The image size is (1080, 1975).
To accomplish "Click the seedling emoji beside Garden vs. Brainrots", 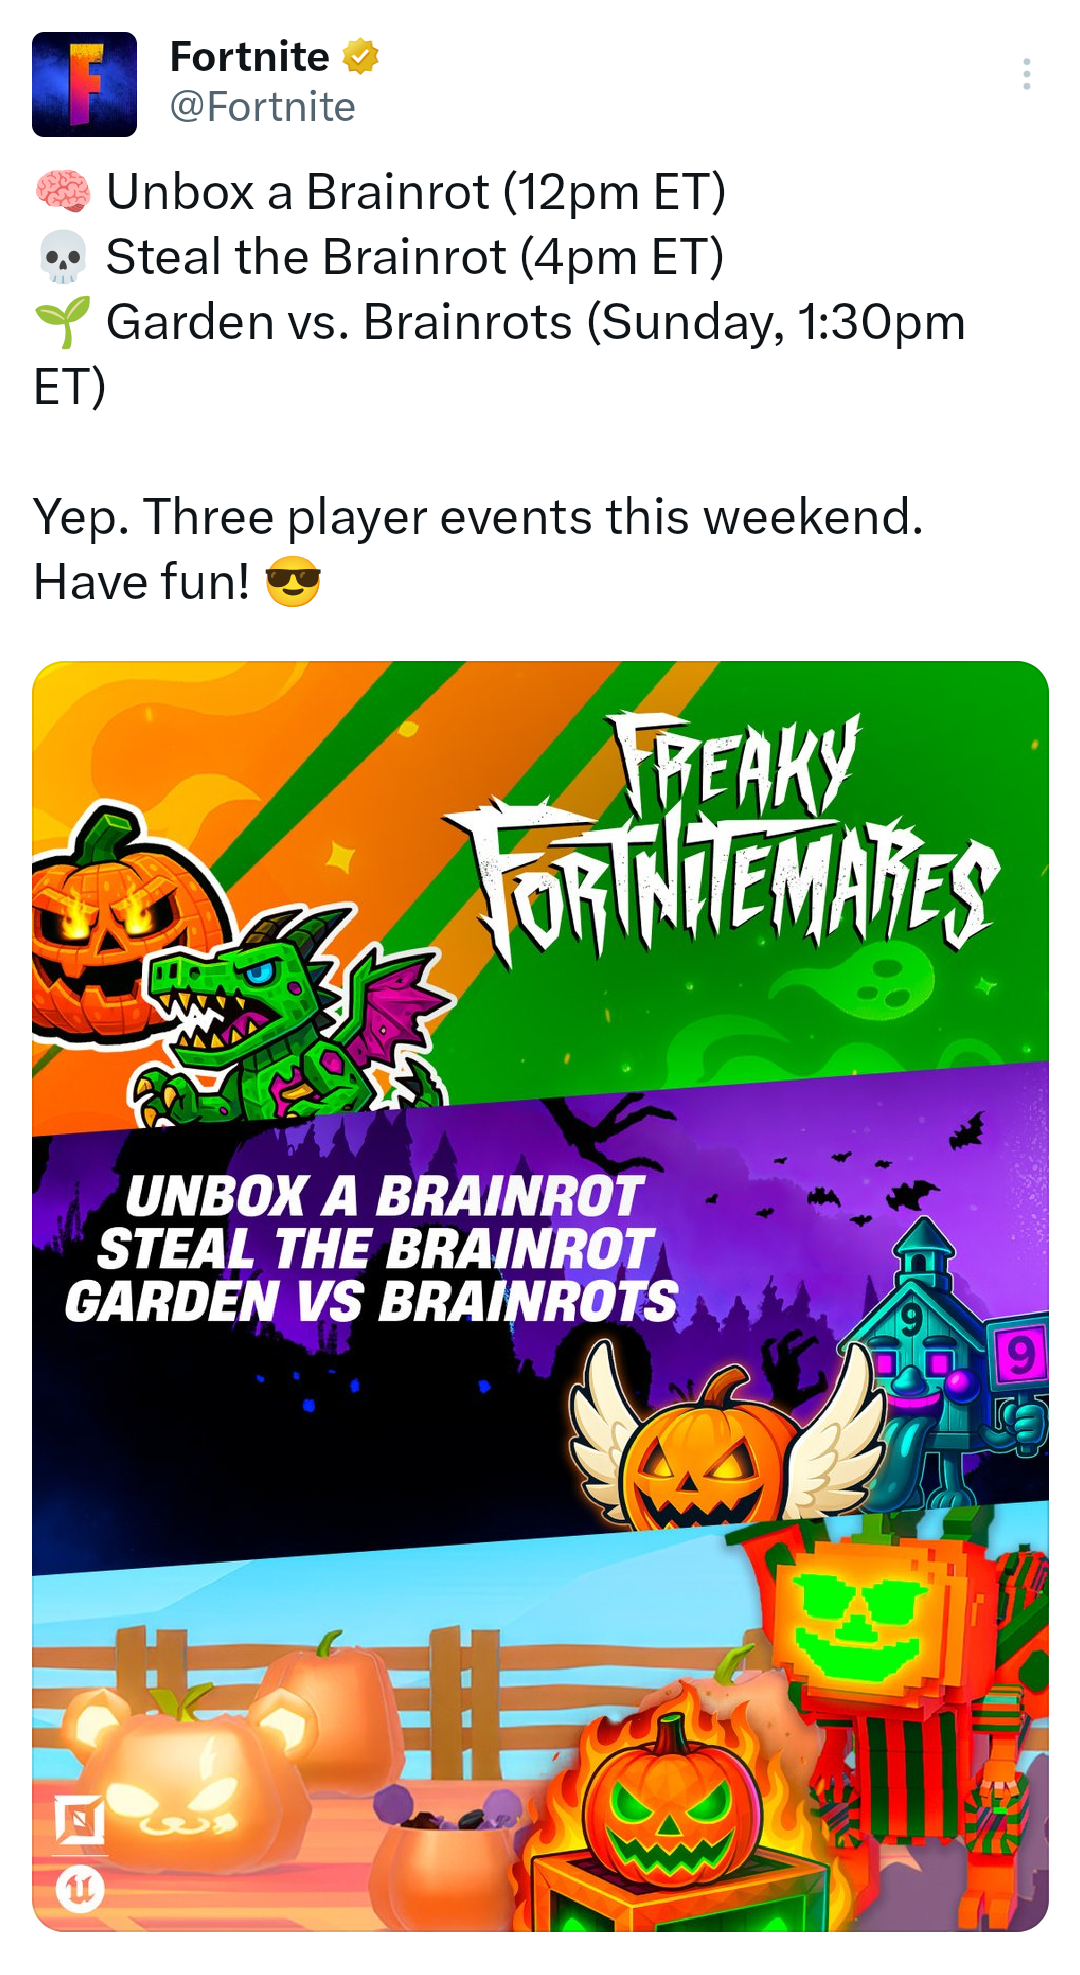I will point(63,322).
